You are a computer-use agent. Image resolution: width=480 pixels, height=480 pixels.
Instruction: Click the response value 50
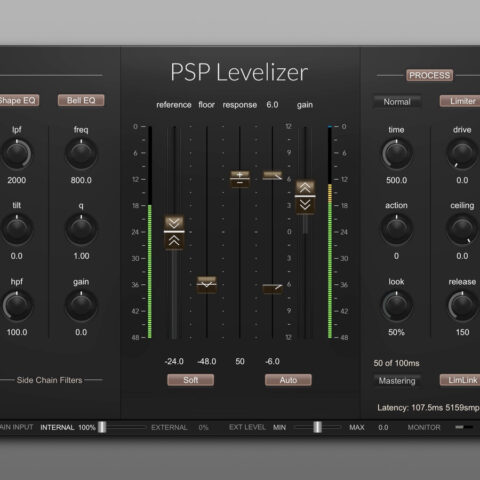(x=240, y=361)
